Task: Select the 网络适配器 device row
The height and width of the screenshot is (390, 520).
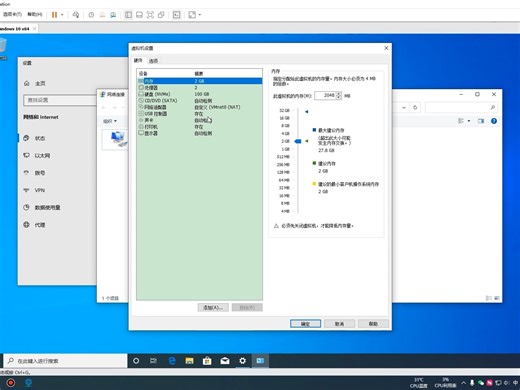Action: tap(200, 107)
